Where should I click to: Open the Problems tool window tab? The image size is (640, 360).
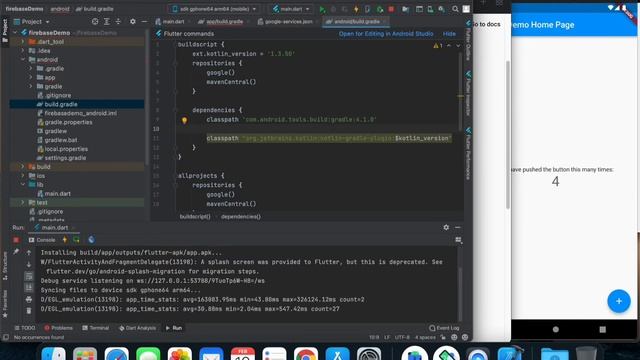pos(58,328)
